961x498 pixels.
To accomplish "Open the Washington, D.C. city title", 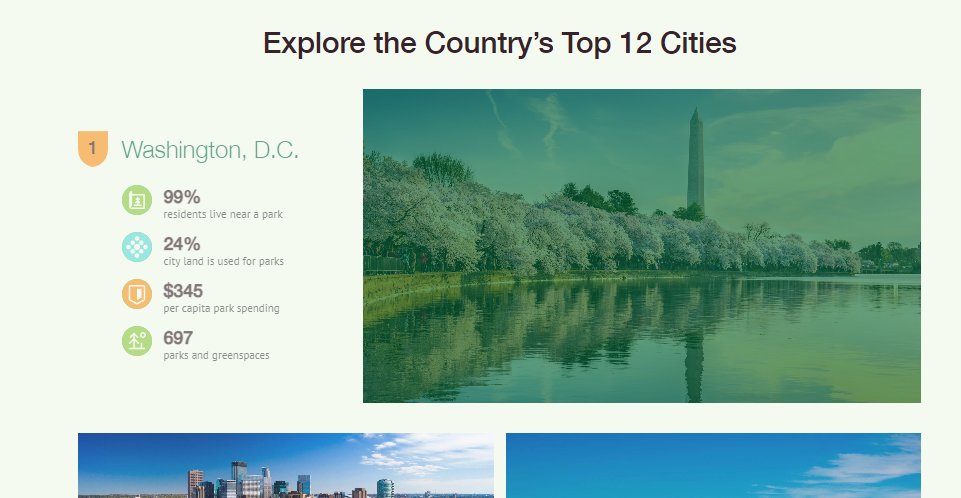I will 210,150.
